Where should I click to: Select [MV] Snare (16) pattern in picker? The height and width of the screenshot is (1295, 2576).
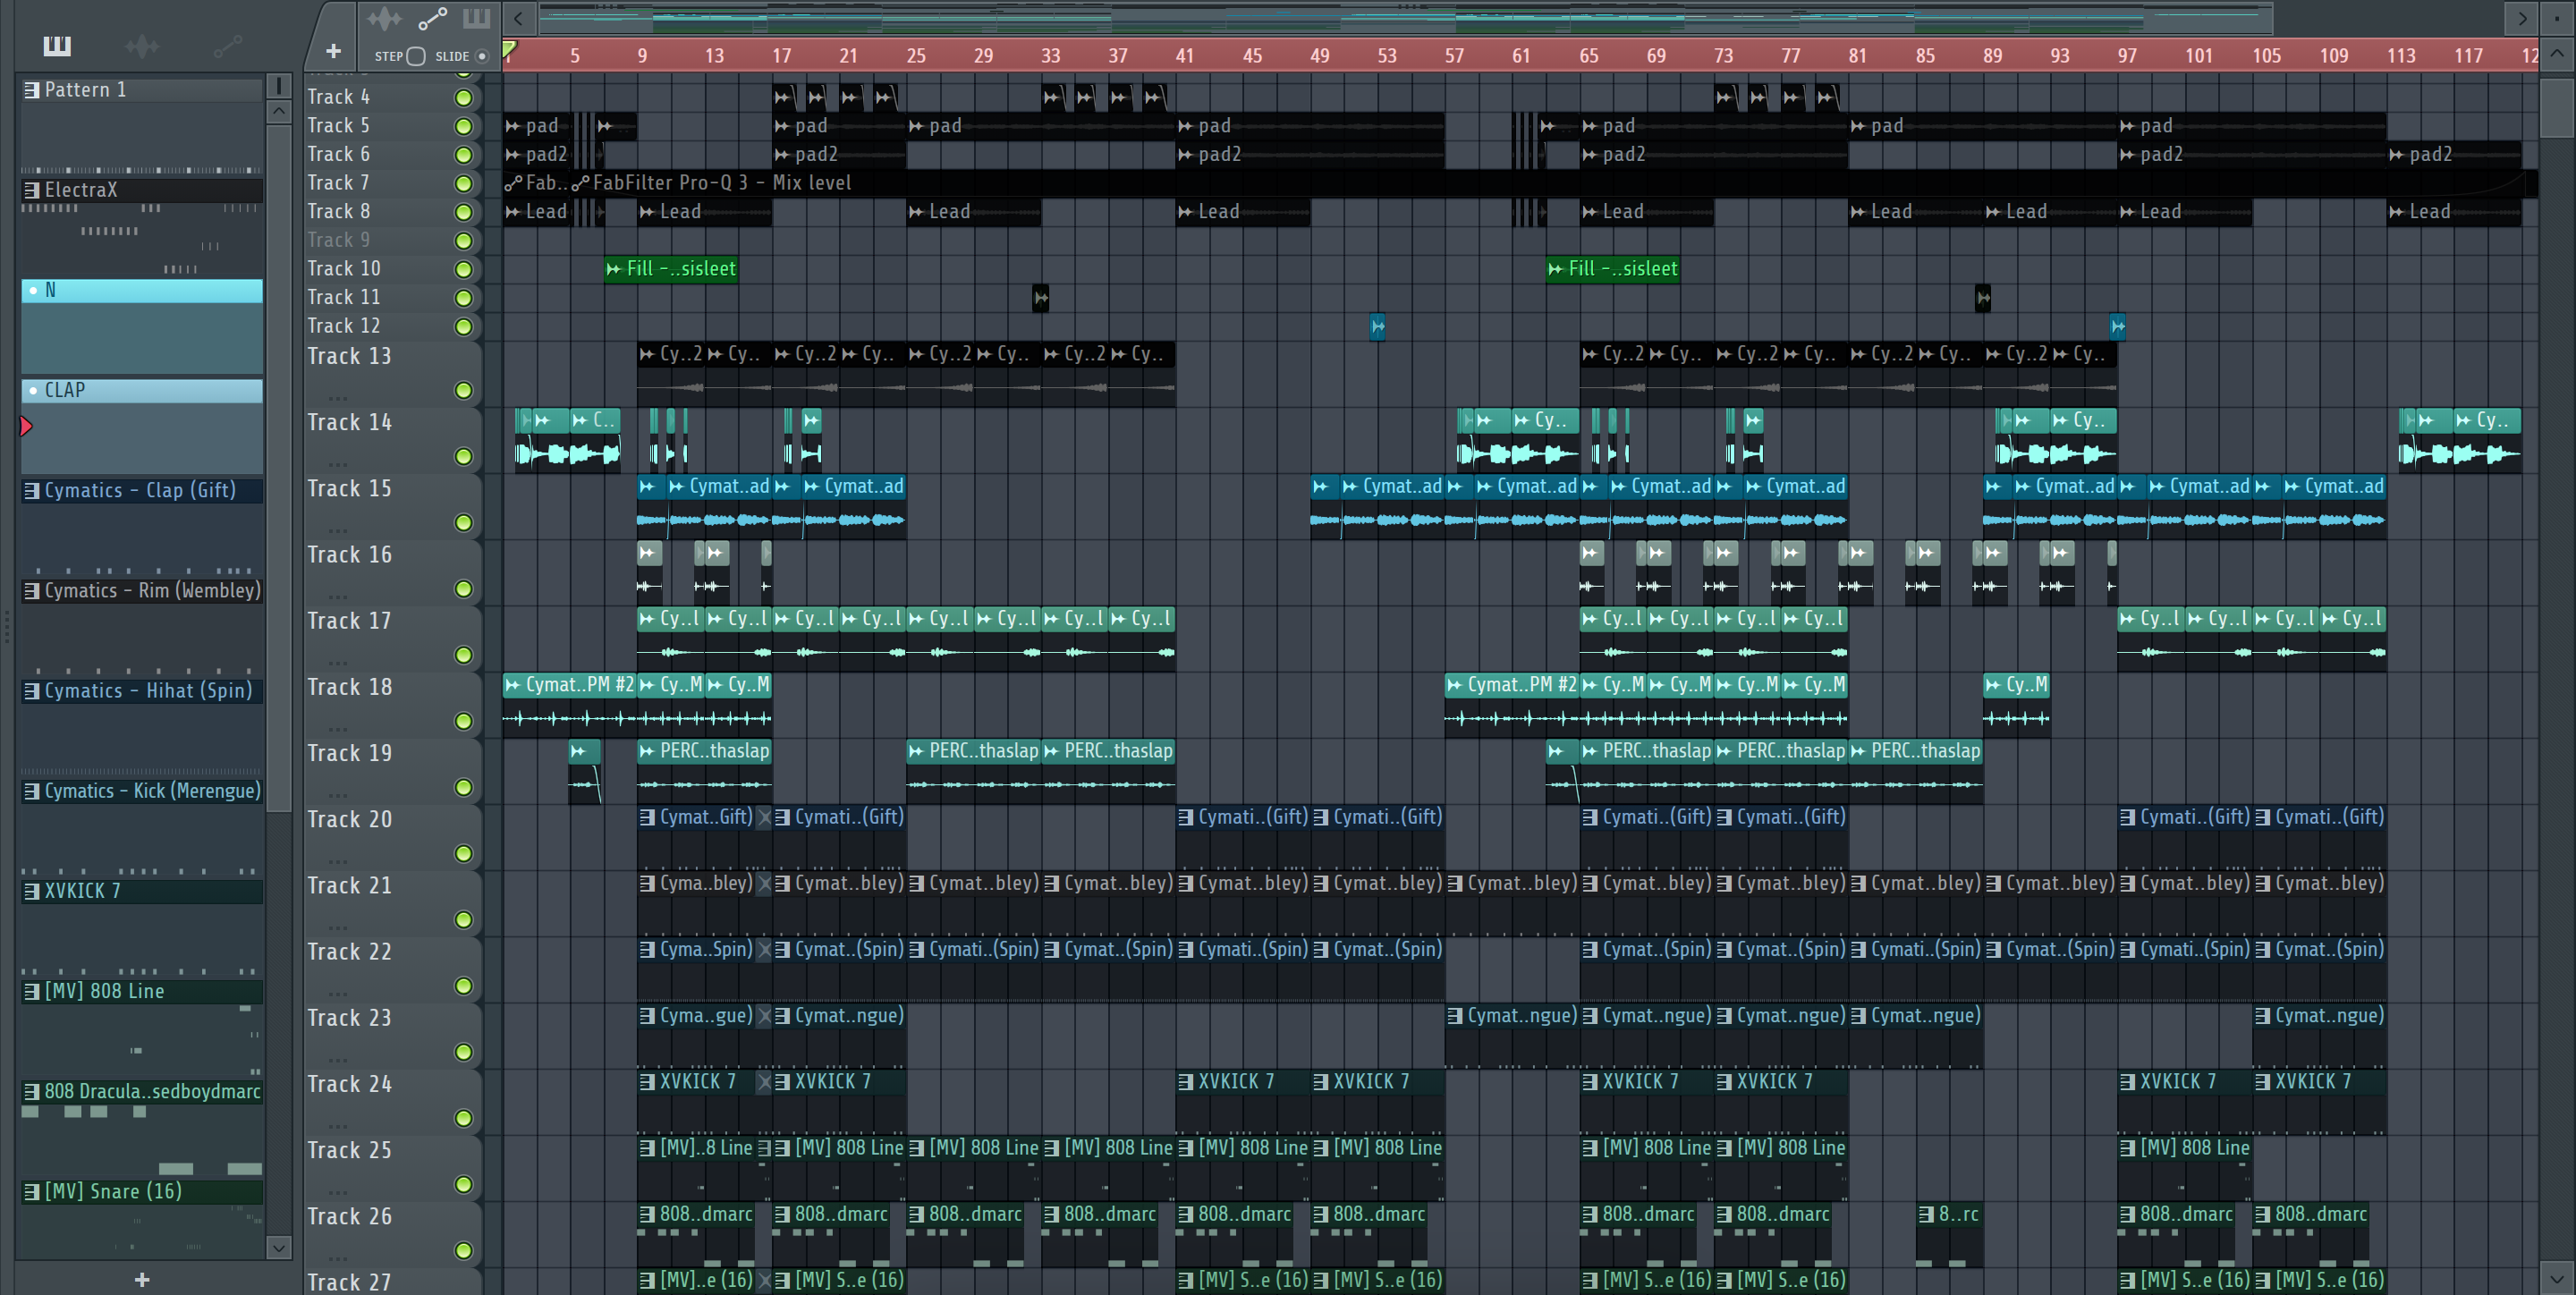(x=142, y=1191)
